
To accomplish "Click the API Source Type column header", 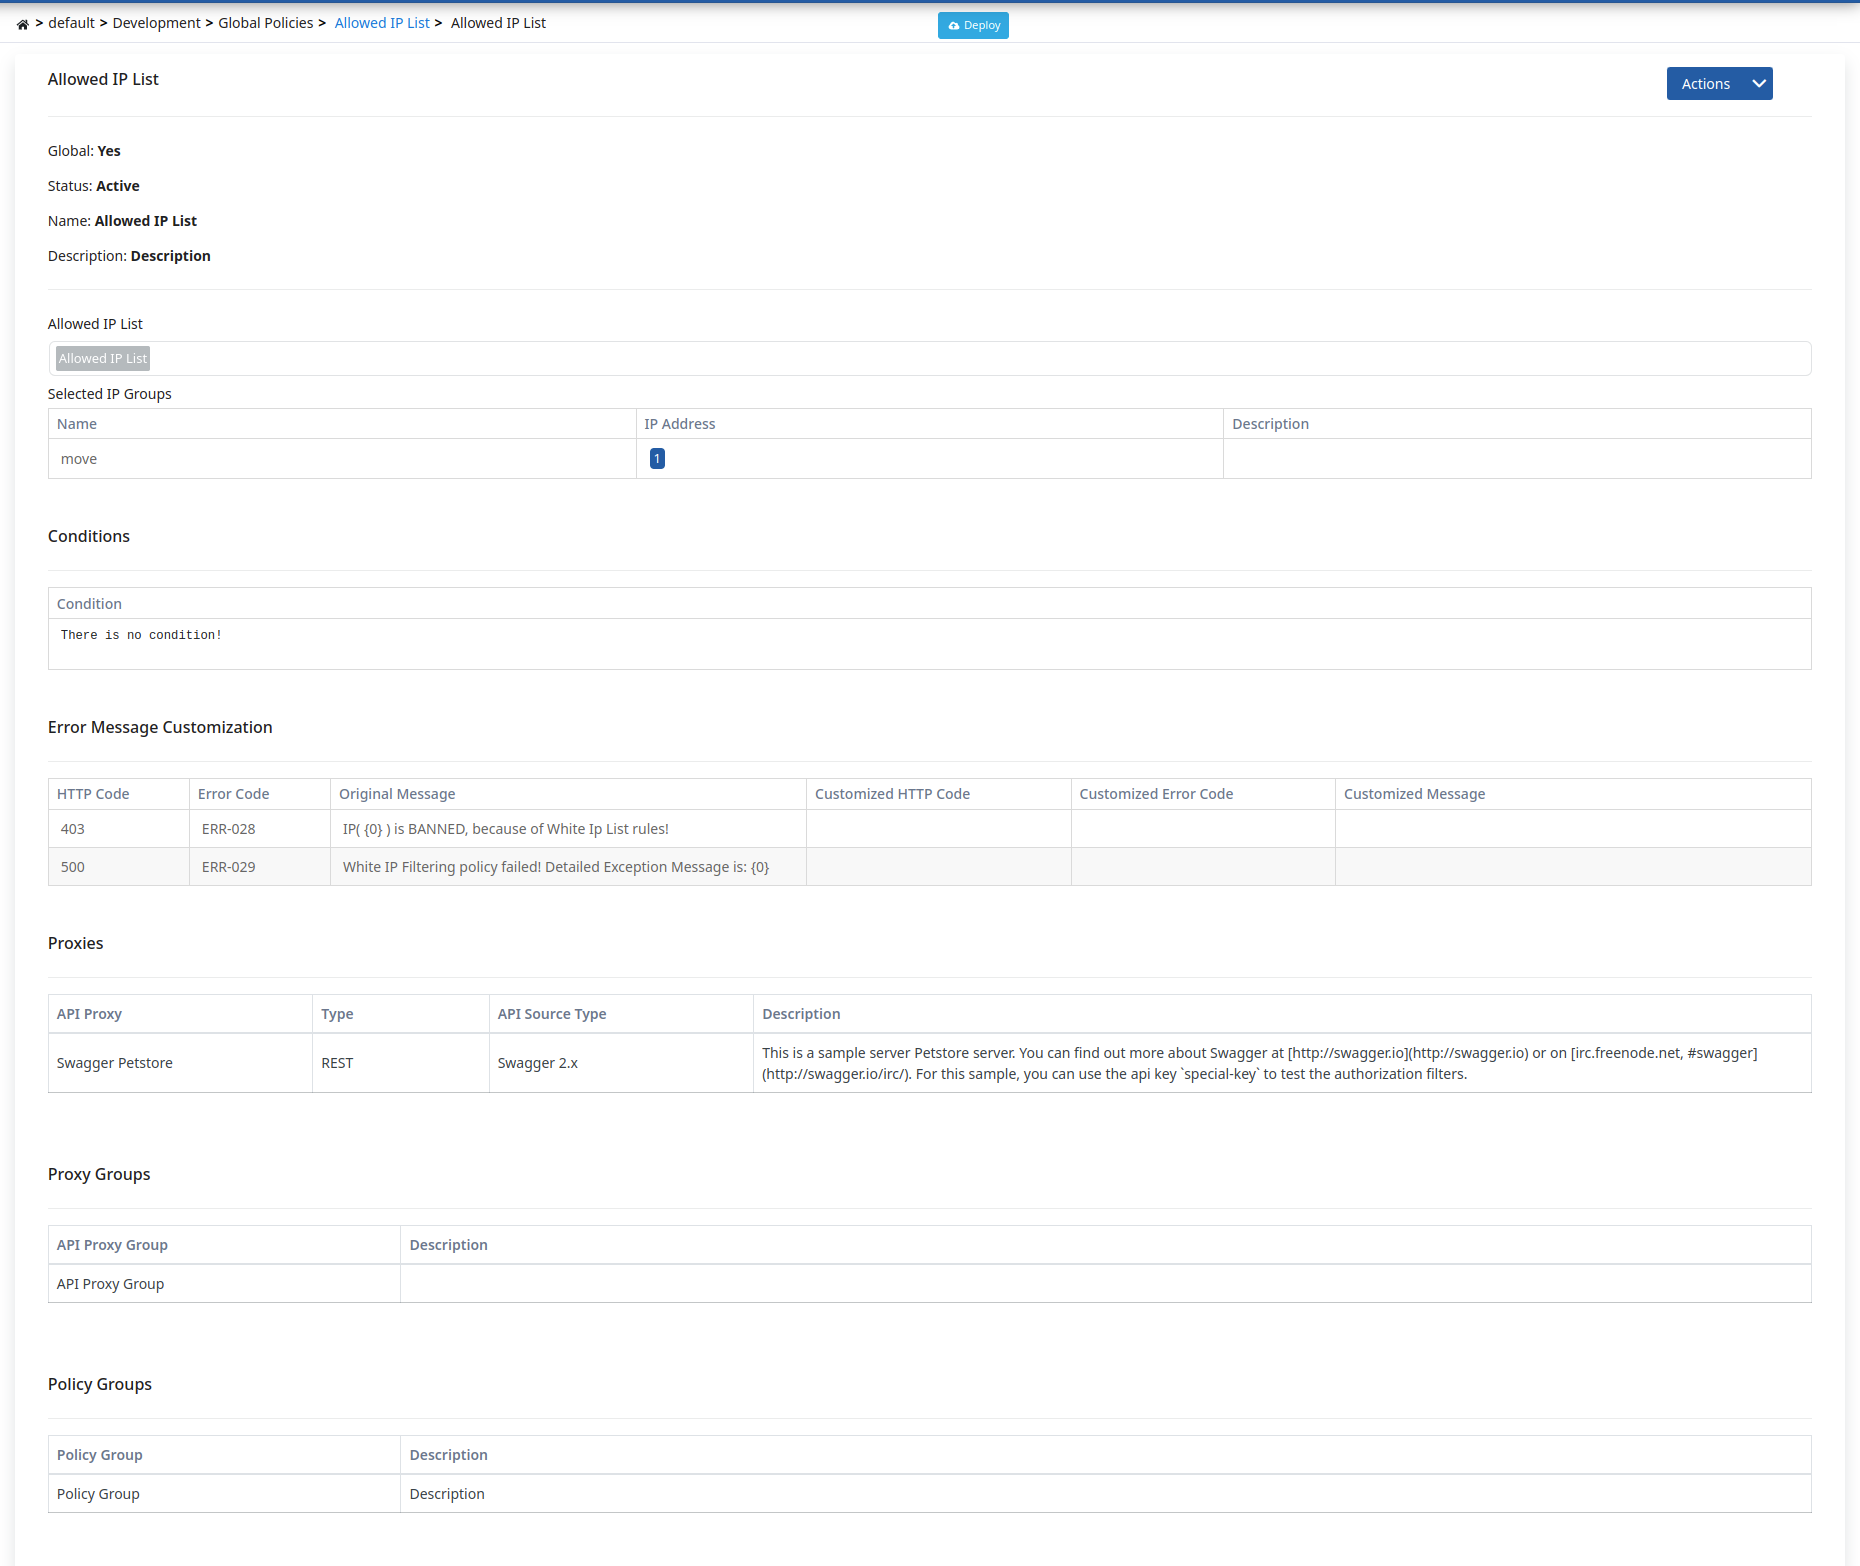I will 552,1014.
